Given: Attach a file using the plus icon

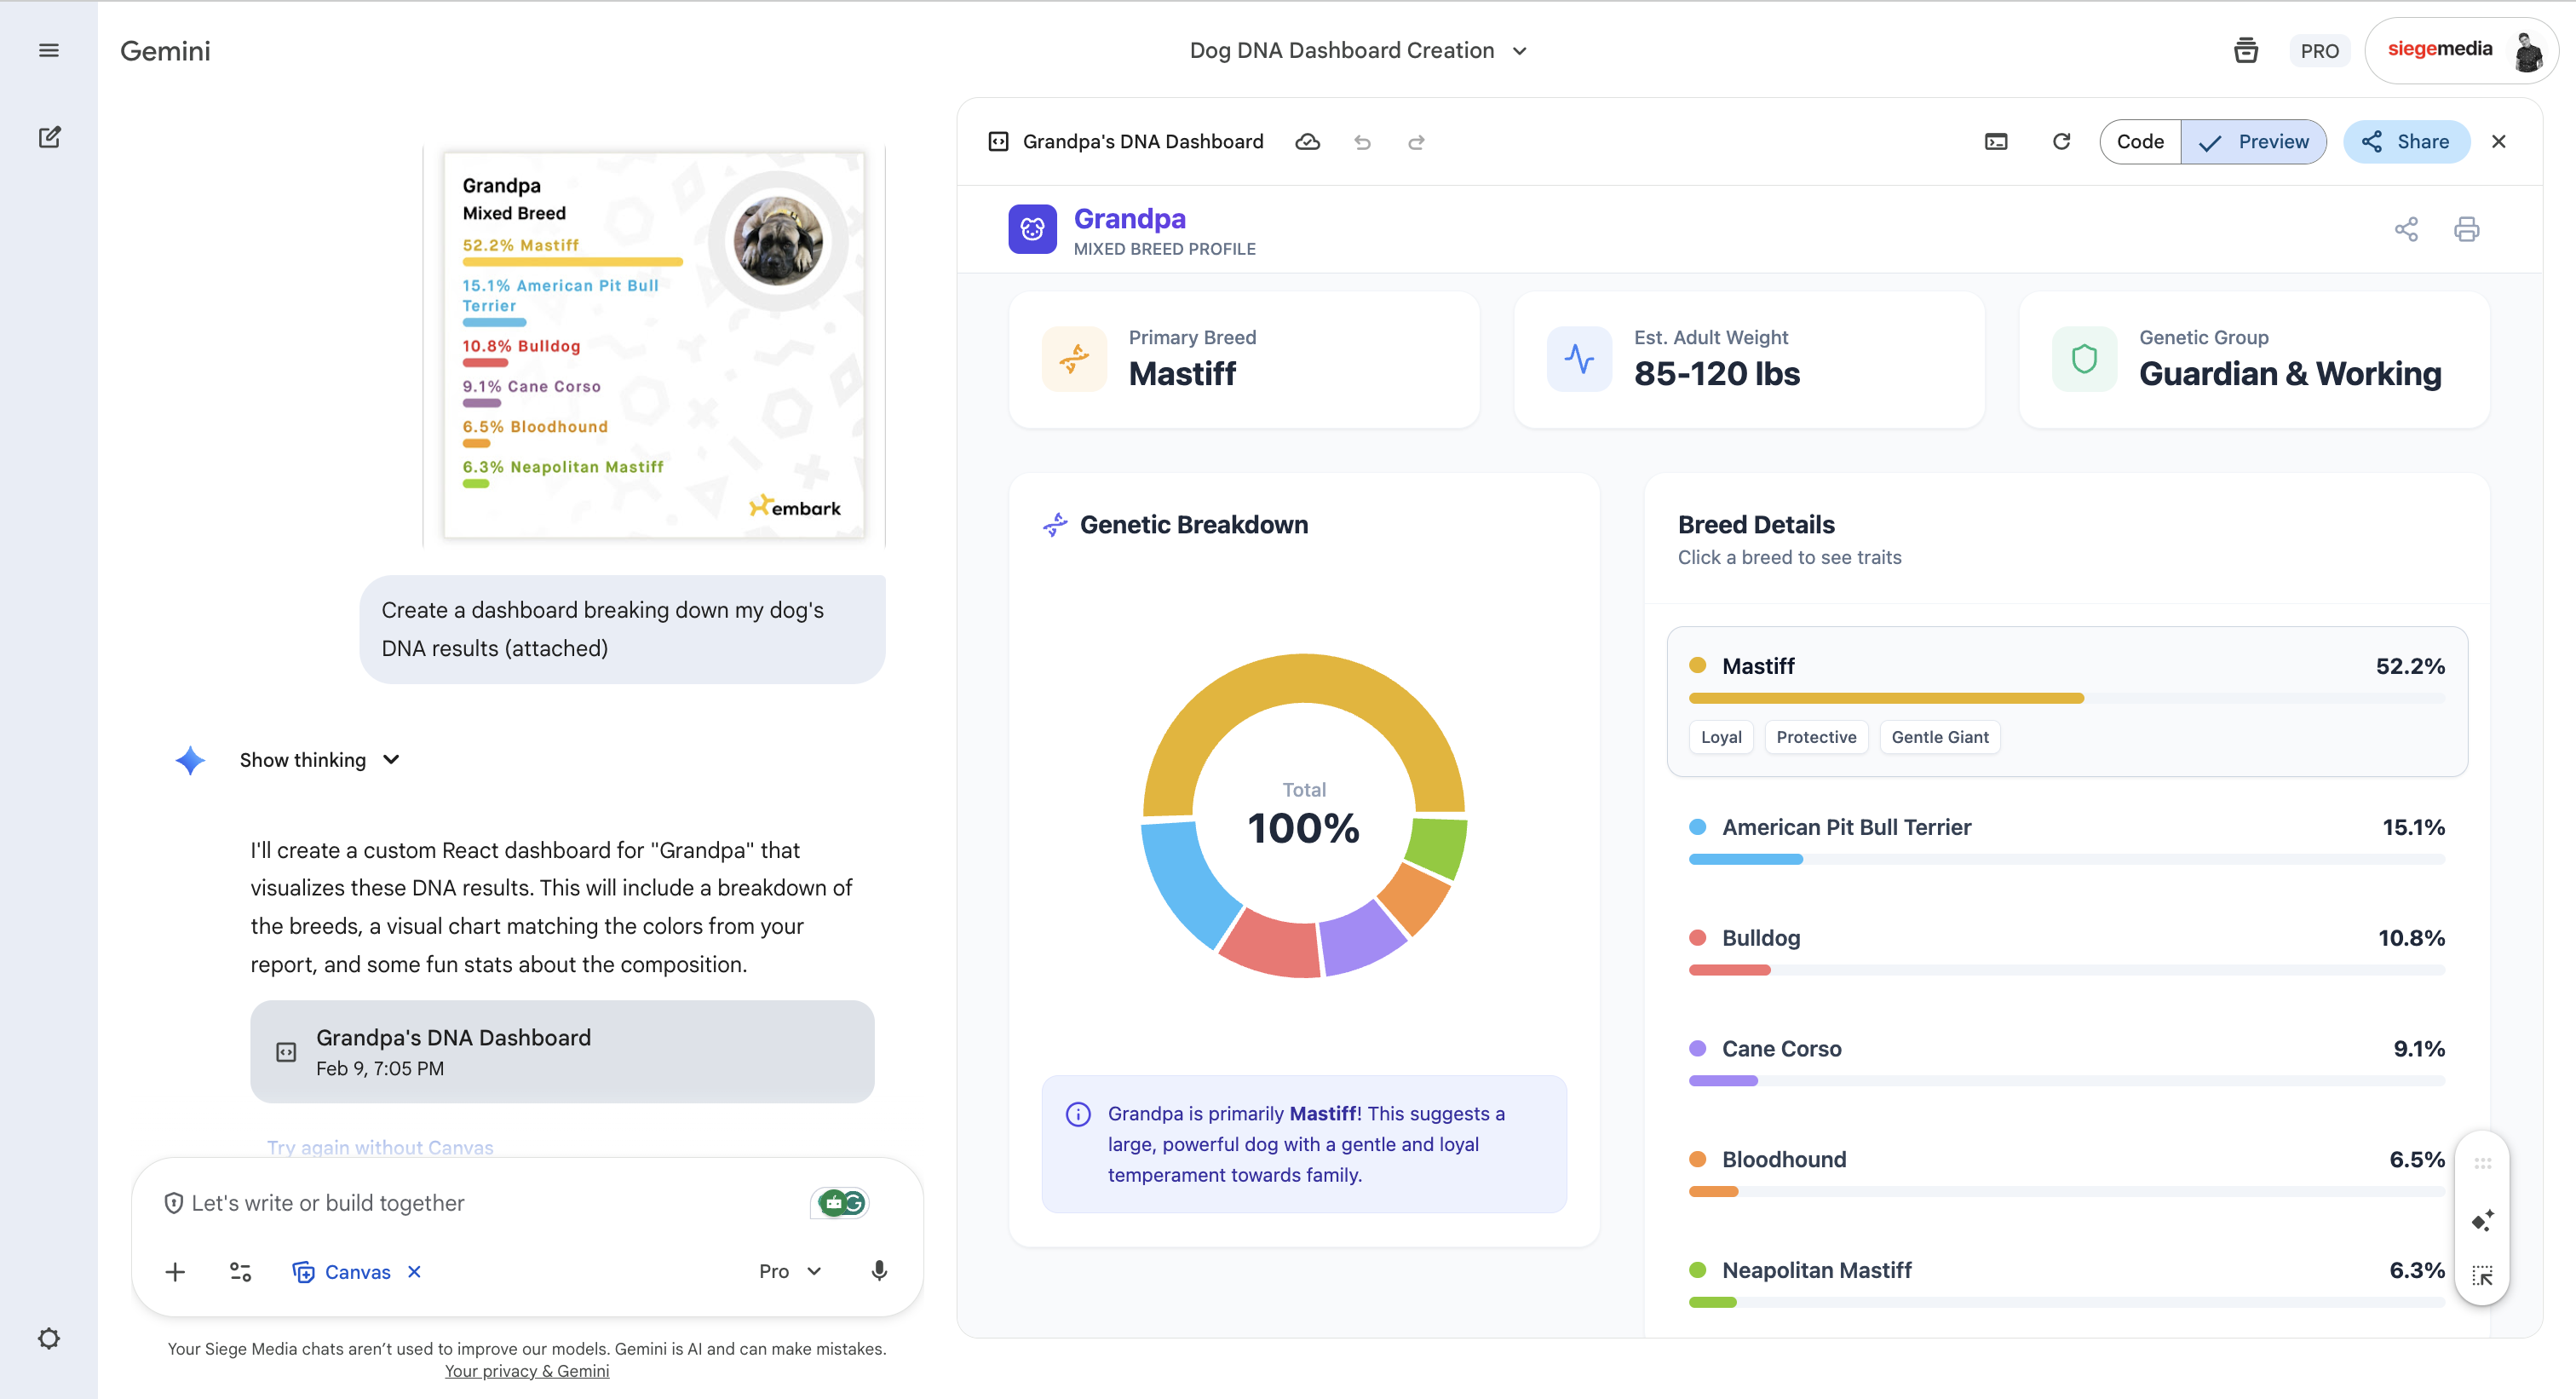Looking at the screenshot, I should (x=175, y=1271).
